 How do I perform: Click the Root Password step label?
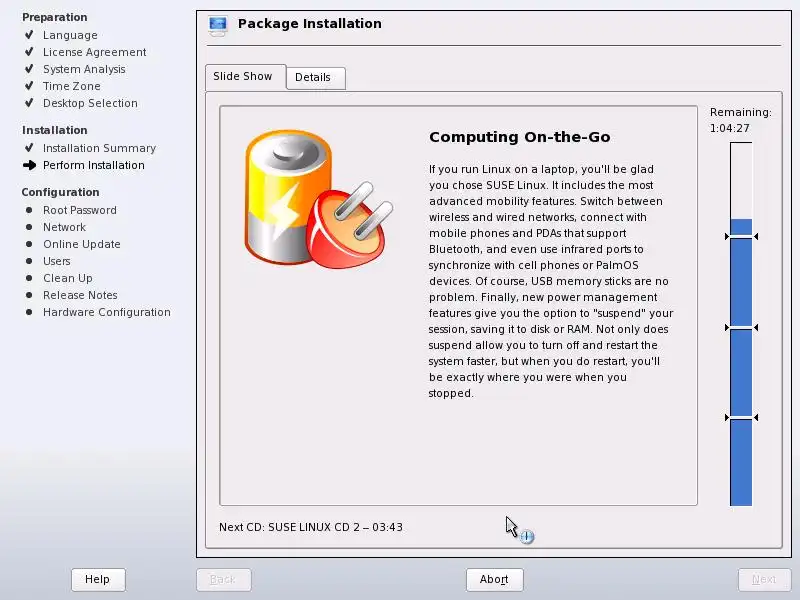pyautogui.click(x=80, y=210)
